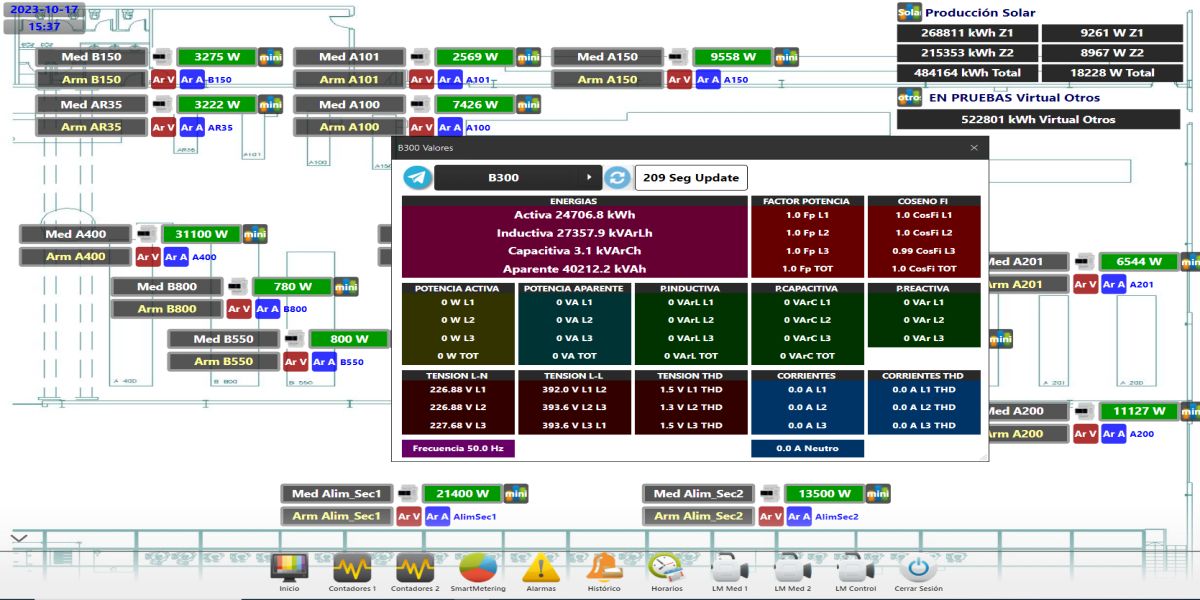The image size is (1200, 600).
Task: Click the 209 Seg Update button
Action: 689,177
